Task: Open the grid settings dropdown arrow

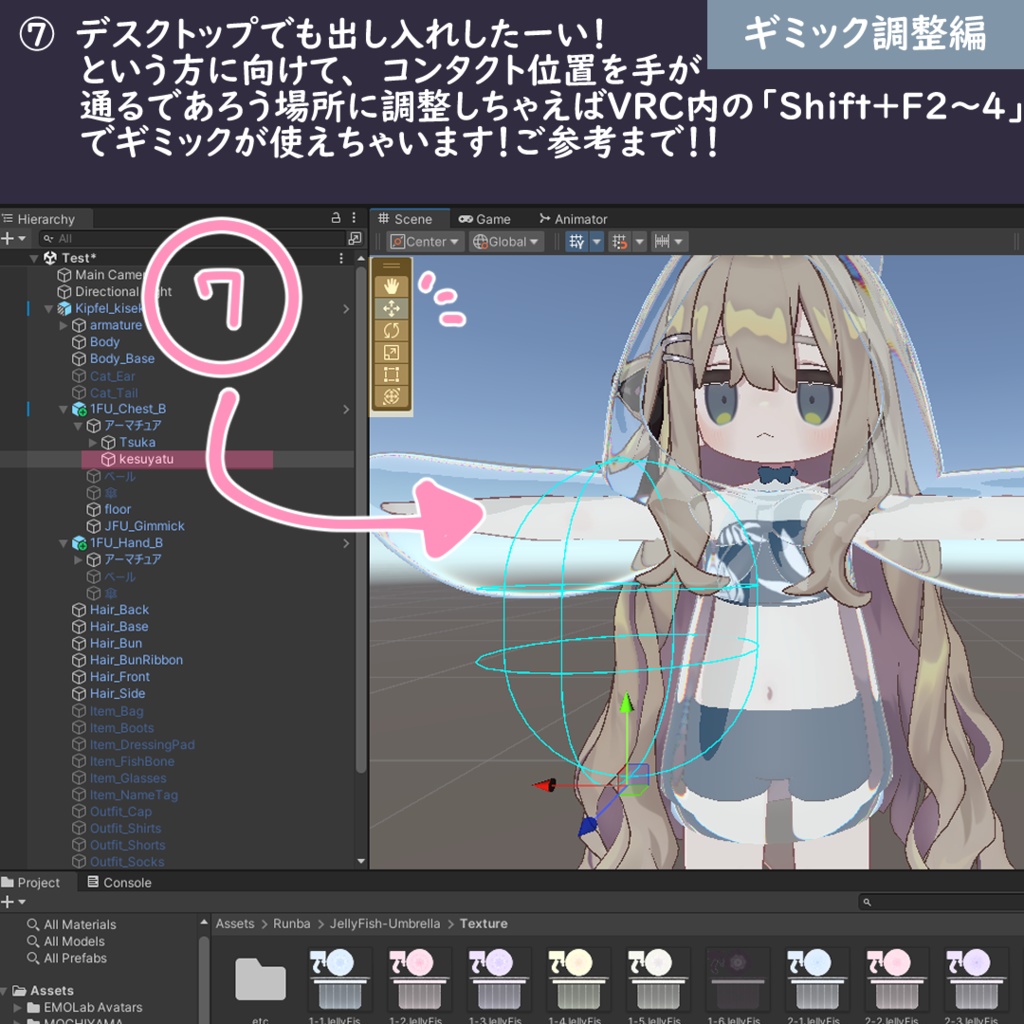Action: point(596,242)
